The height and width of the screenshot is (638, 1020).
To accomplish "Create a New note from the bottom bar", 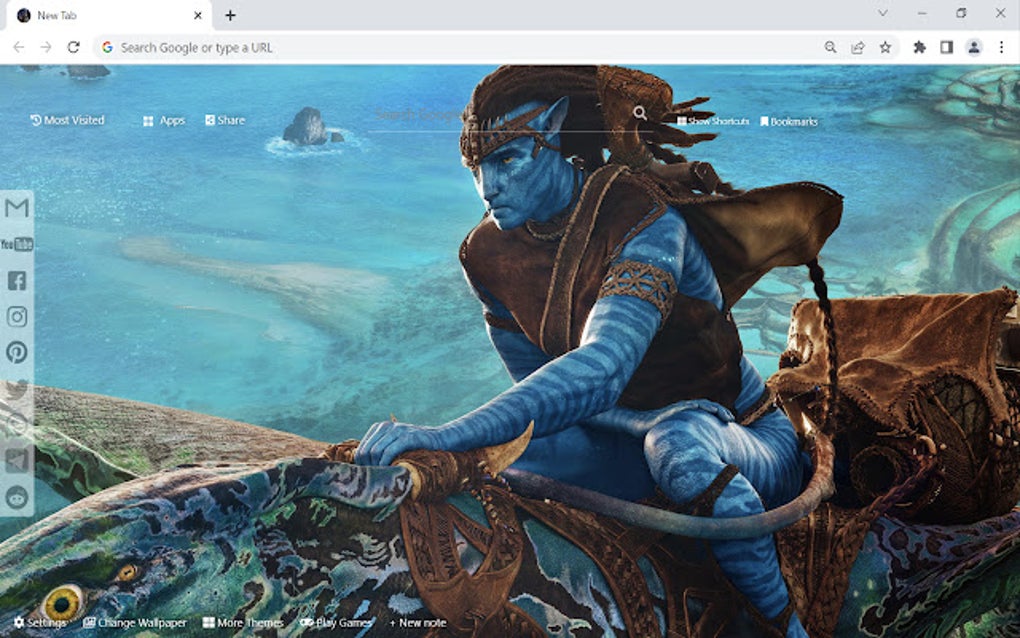I will 418,622.
